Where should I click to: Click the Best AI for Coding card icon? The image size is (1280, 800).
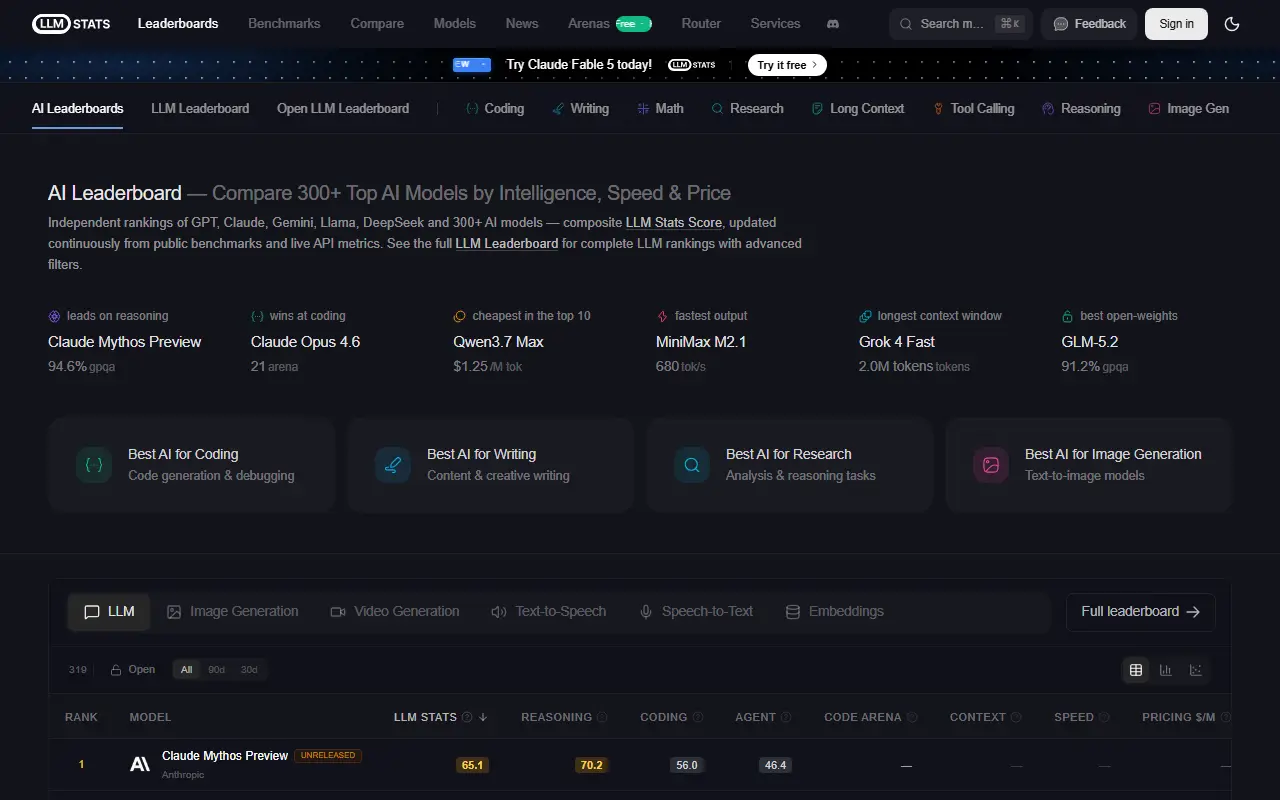pos(94,465)
